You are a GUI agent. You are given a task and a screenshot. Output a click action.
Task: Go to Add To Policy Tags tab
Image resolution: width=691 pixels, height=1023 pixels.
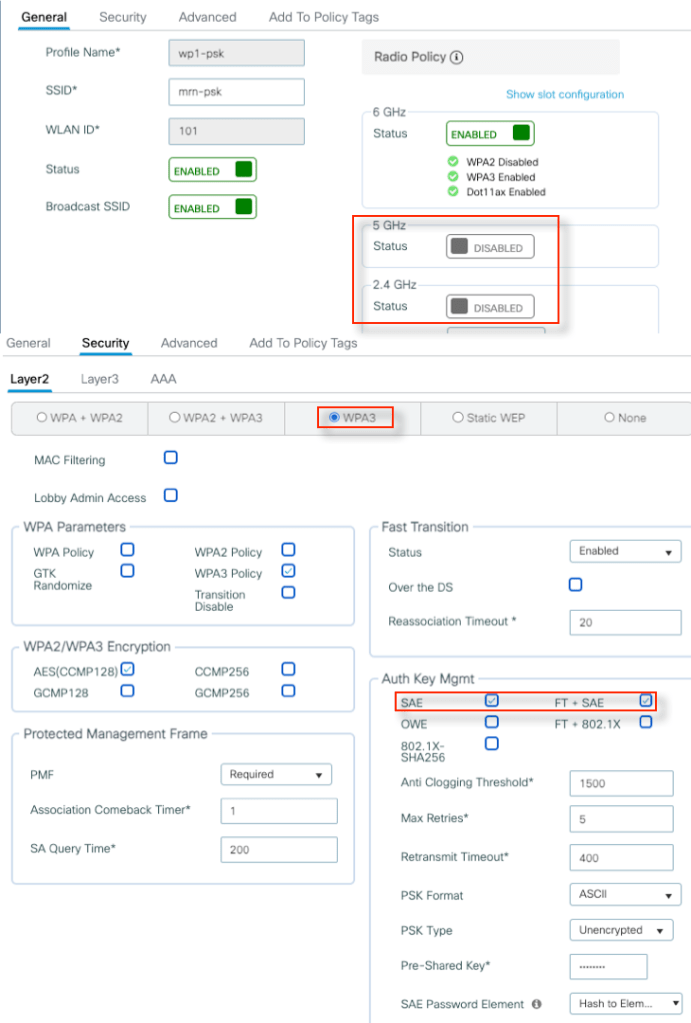pyautogui.click(x=303, y=343)
